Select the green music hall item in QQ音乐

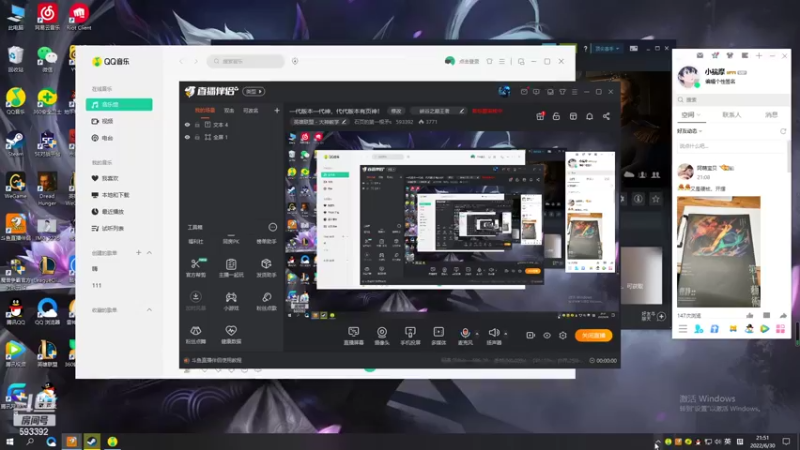(x=119, y=104)
